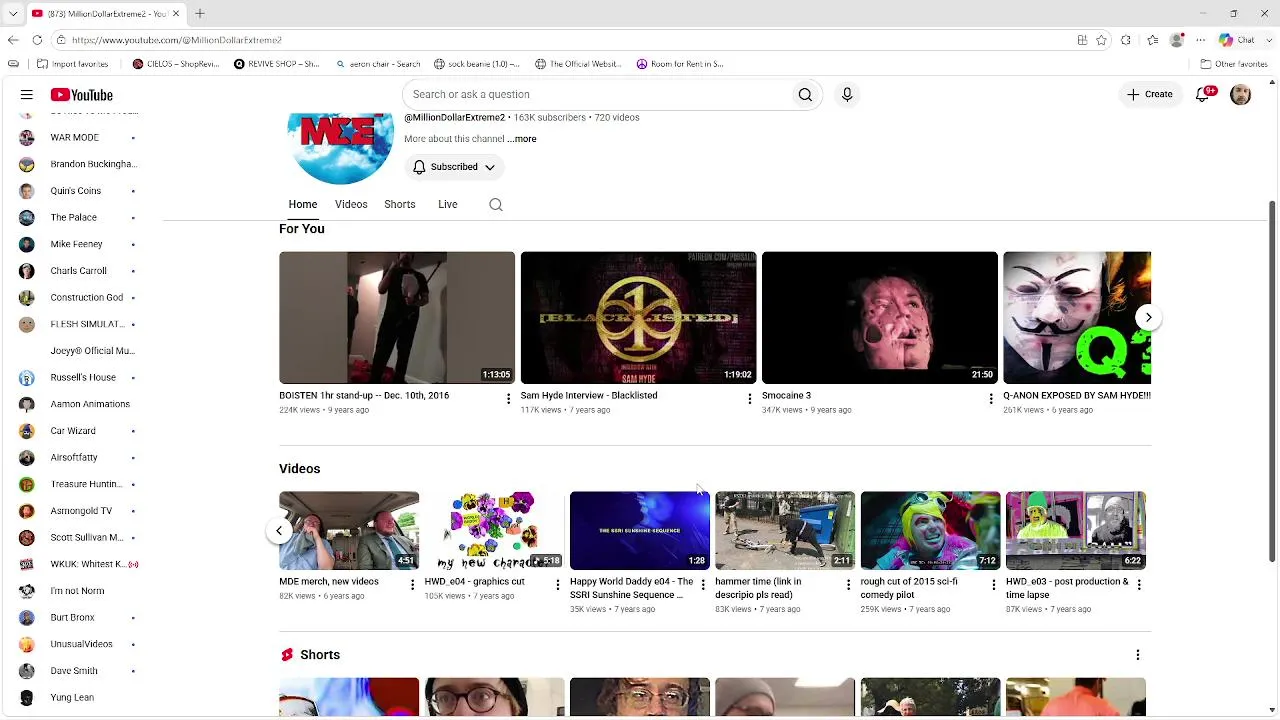Viewport: 1280px width, 720px height.
Task: Open options for Sam Hyde Interview video
Action: point(749,399)
